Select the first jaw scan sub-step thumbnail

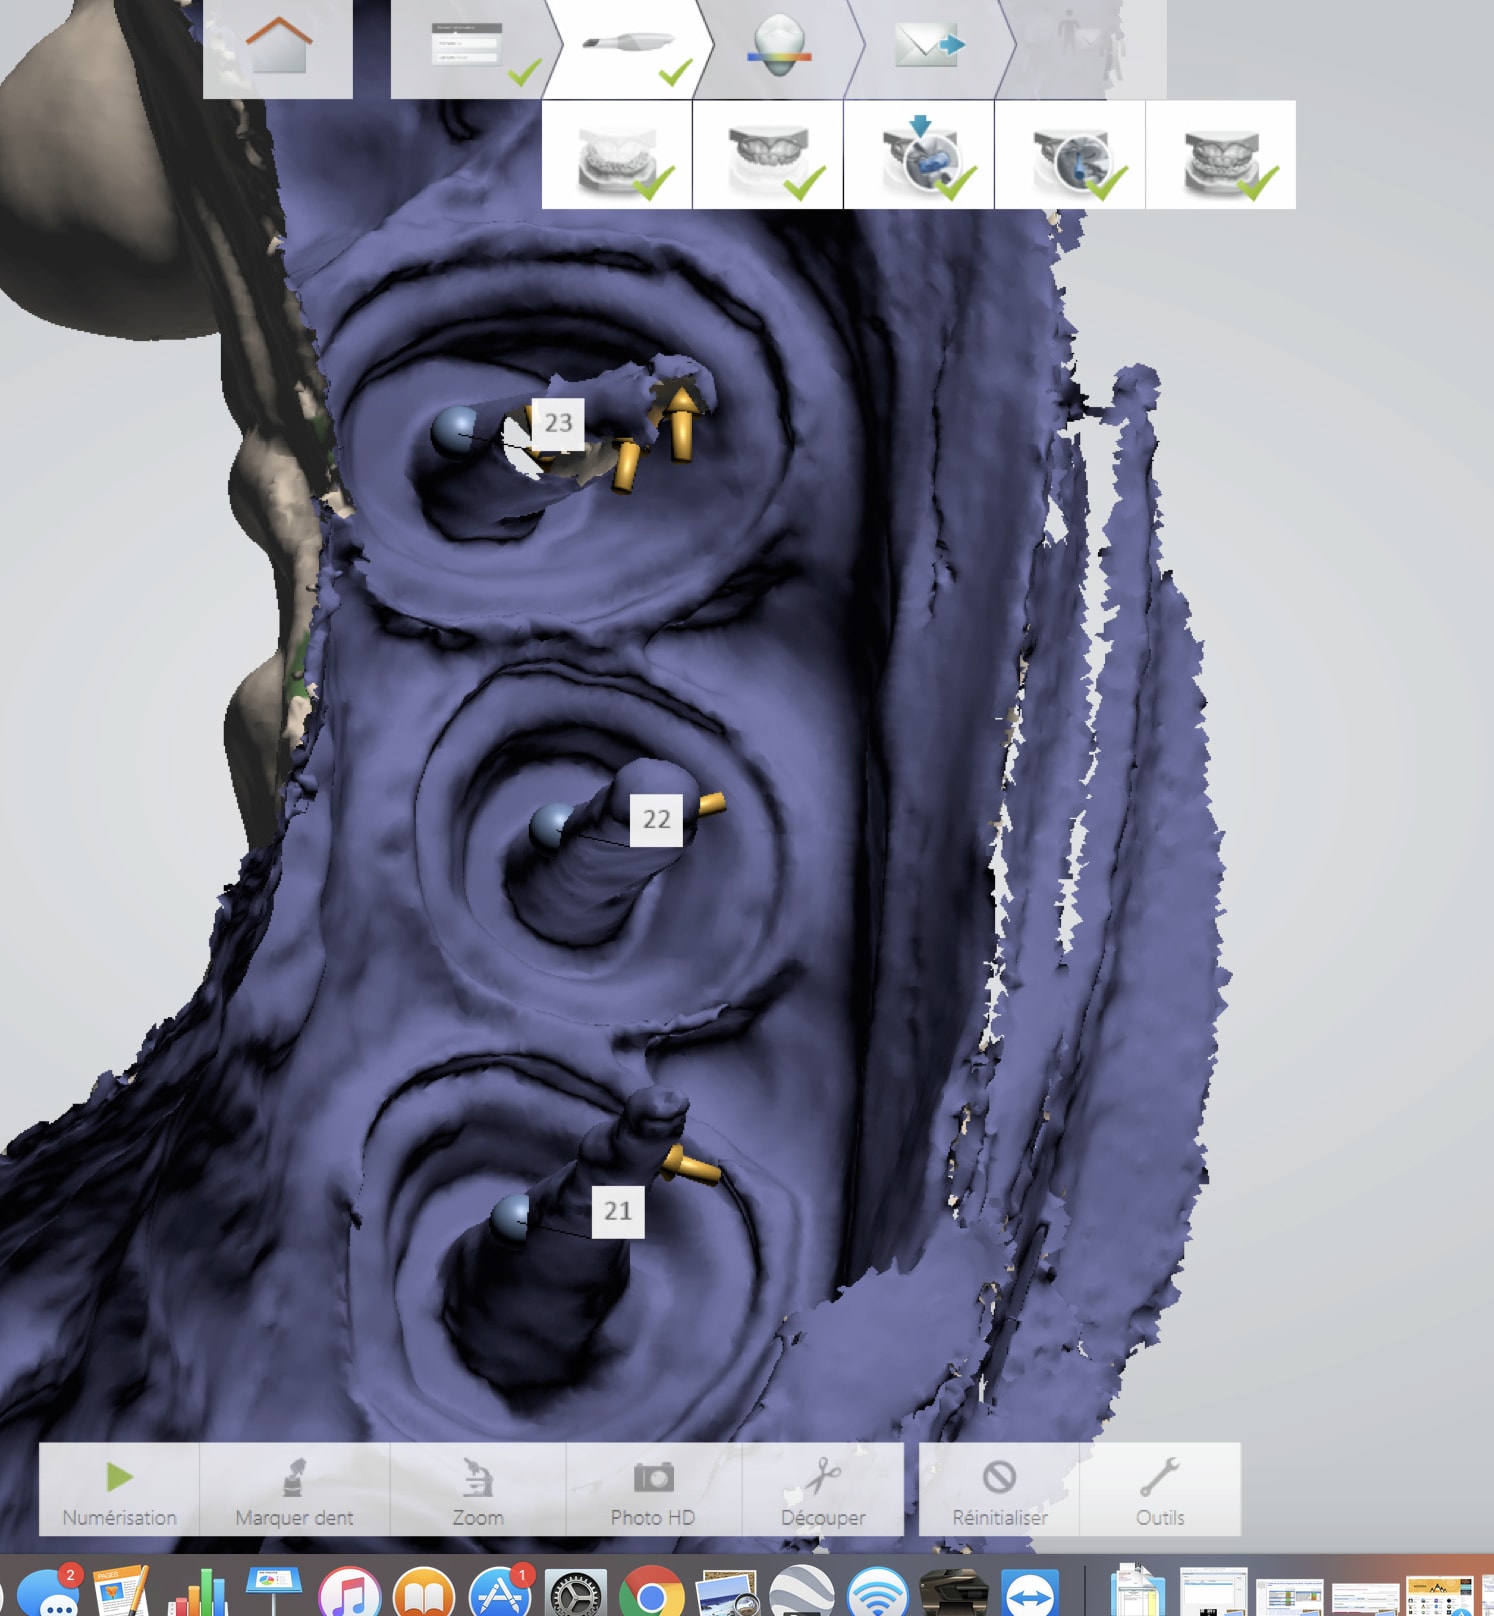[617, 156]
